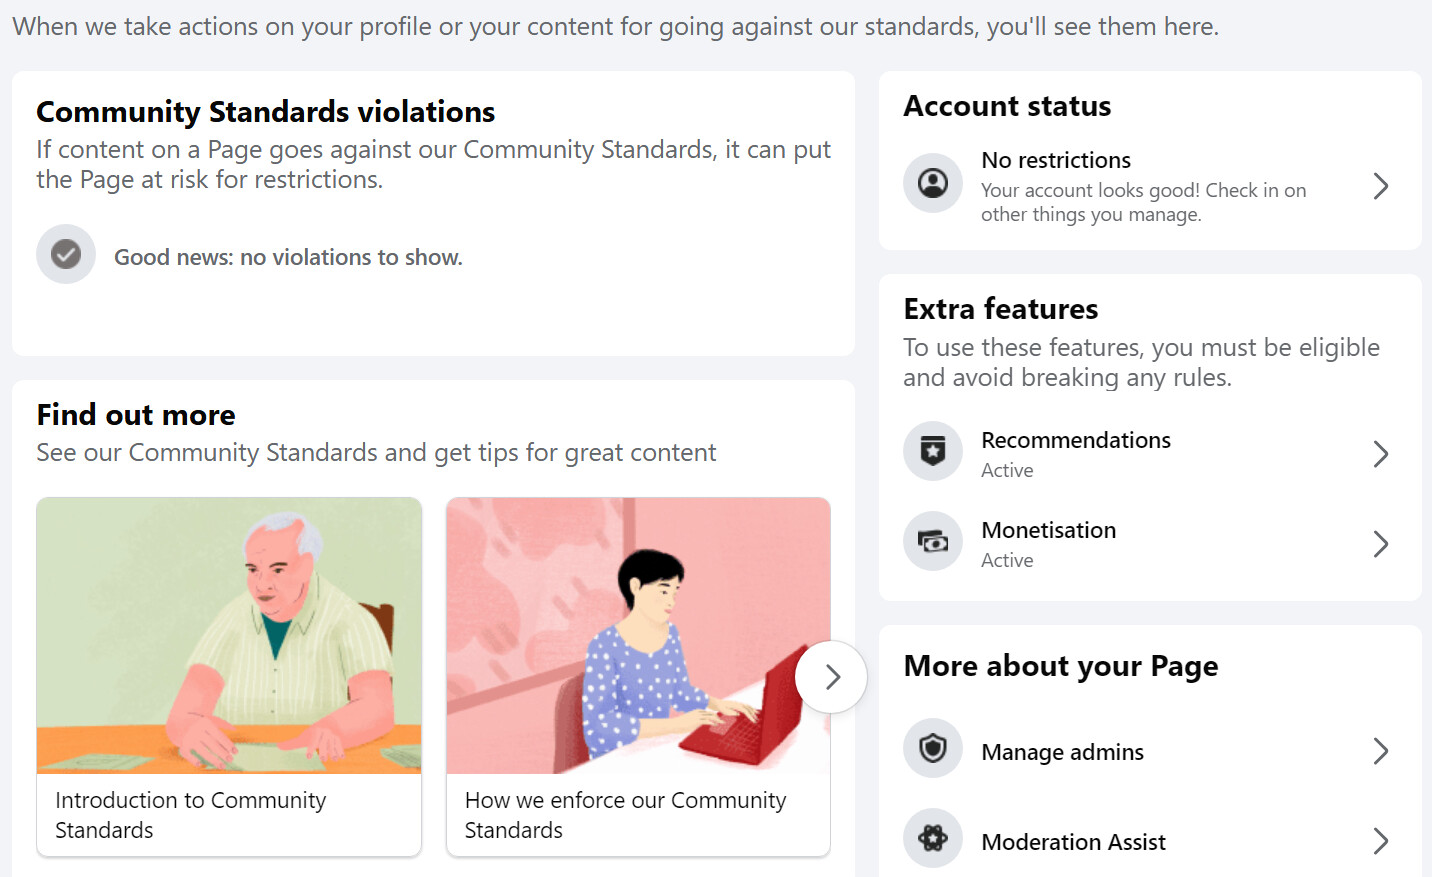The width and height of the screenshot is (1432, 877).
Task: Click the Monetisation money icon
Action: point(933,541)
